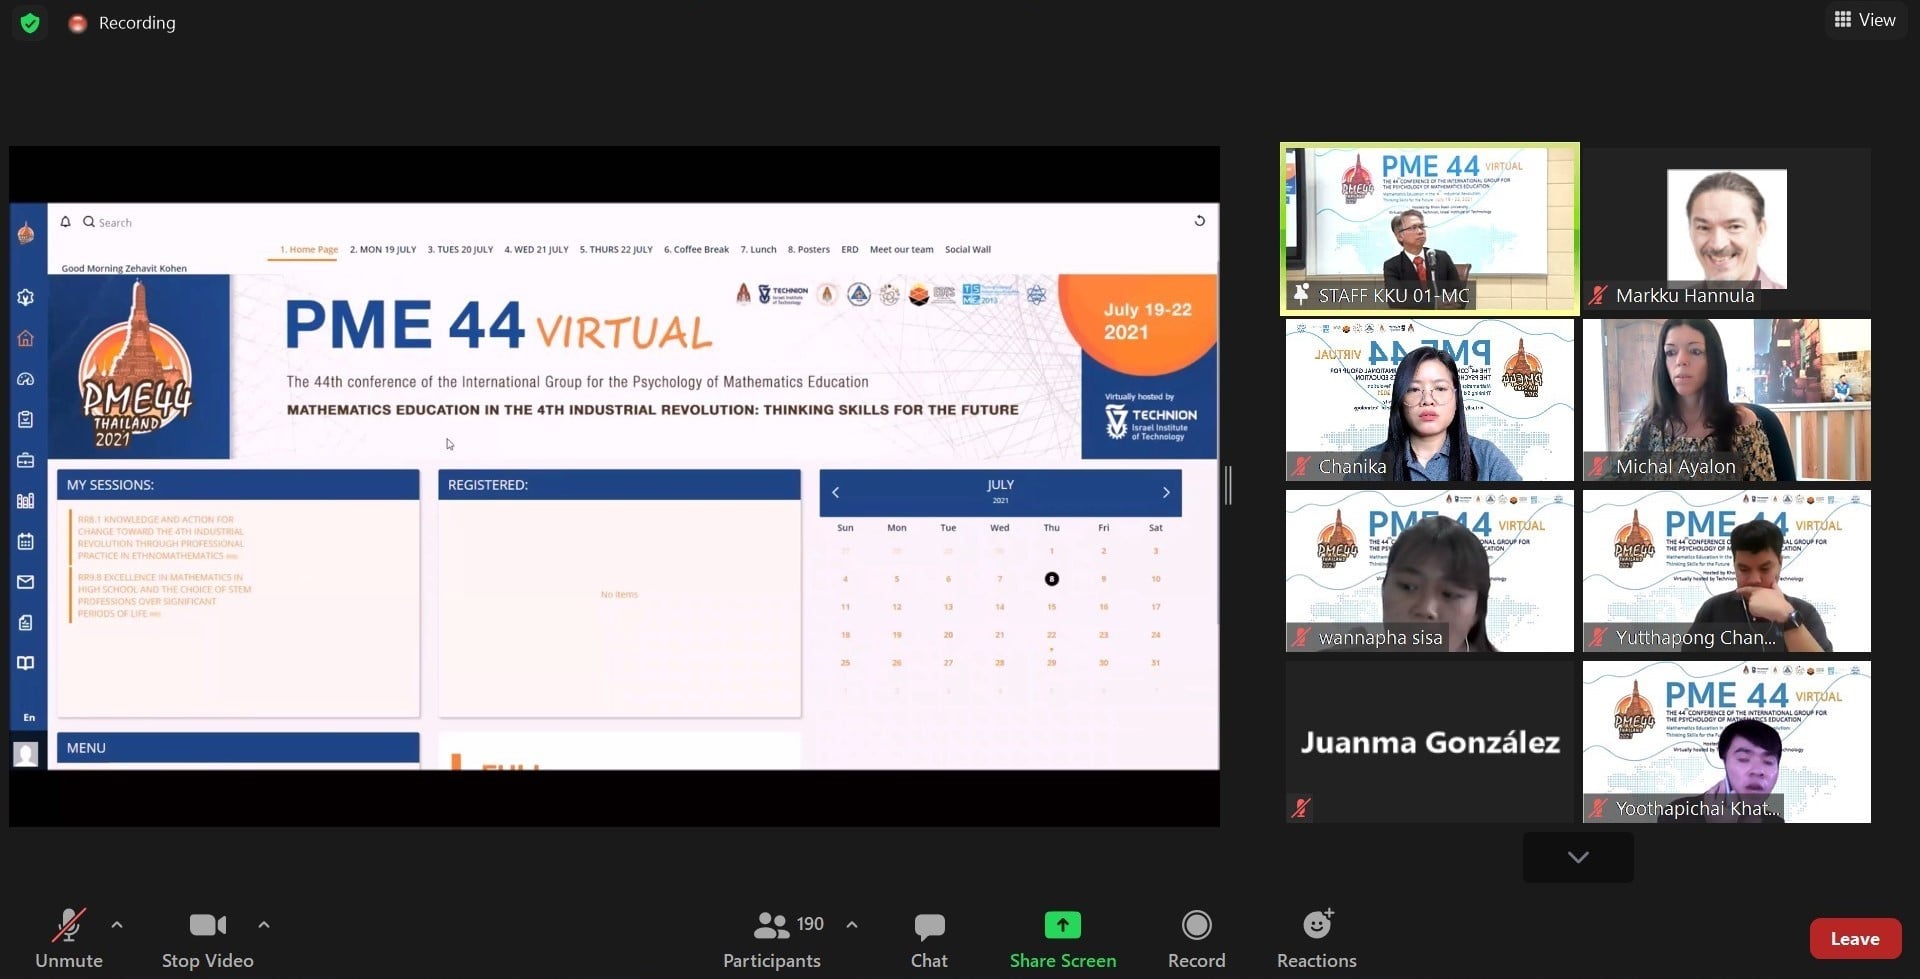The image size is (1920, 979).
Task: Click the Participants icon
Action: (771, 925)
